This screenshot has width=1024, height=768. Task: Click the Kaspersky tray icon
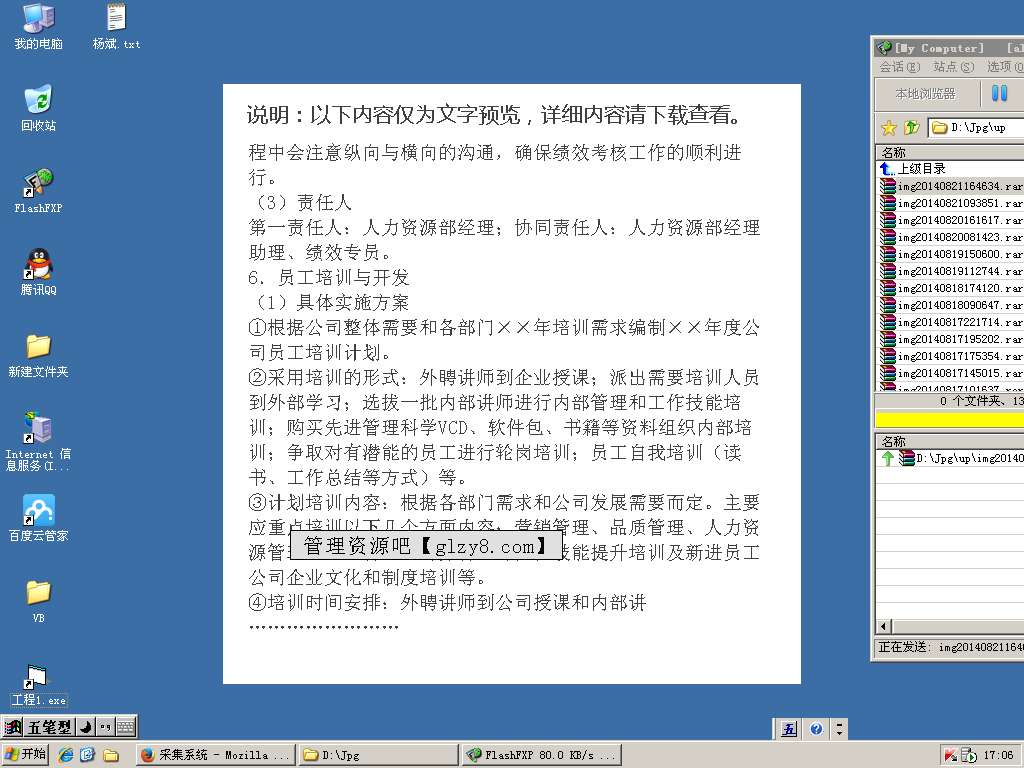950,756
